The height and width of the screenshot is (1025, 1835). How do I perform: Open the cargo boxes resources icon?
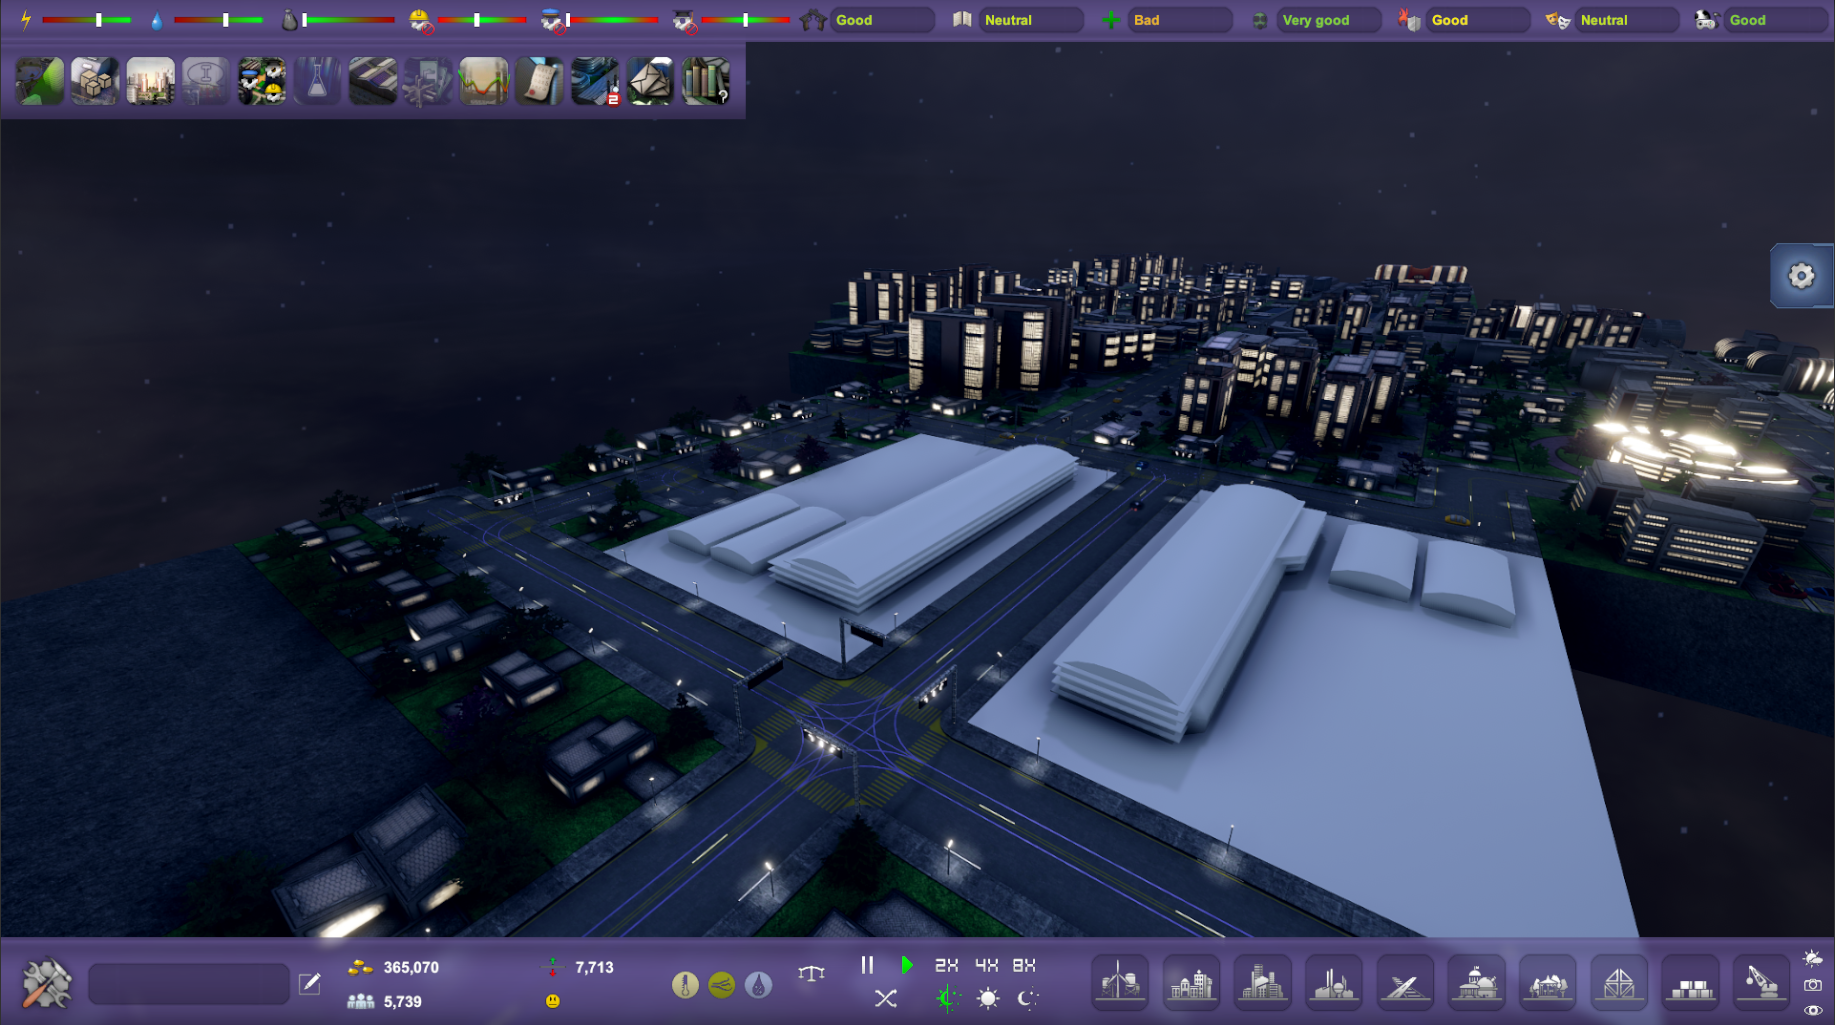tap(95, 81)
